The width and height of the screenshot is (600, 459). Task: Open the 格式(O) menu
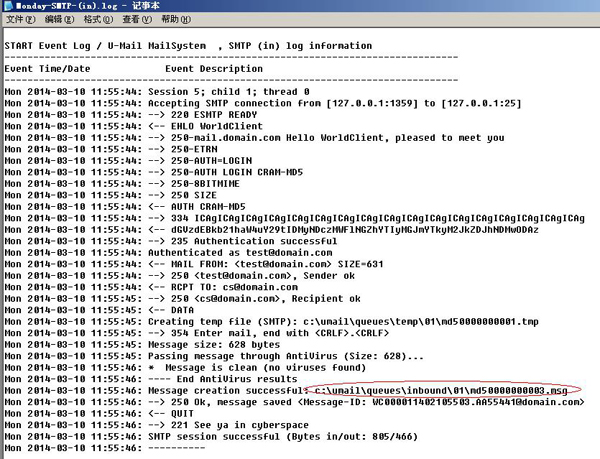[97, 19]
